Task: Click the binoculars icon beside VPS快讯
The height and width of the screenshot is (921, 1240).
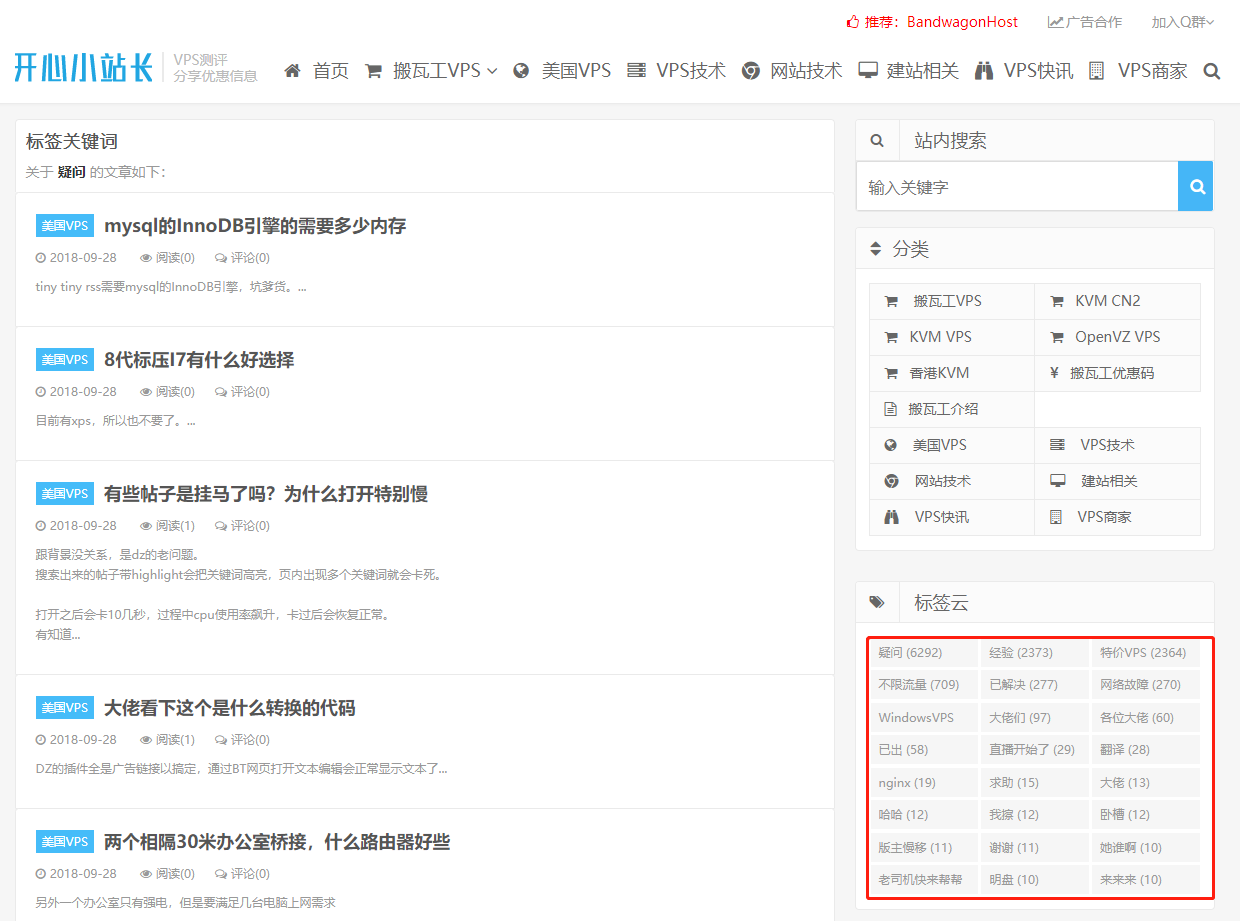Action: tap(984, 71)
